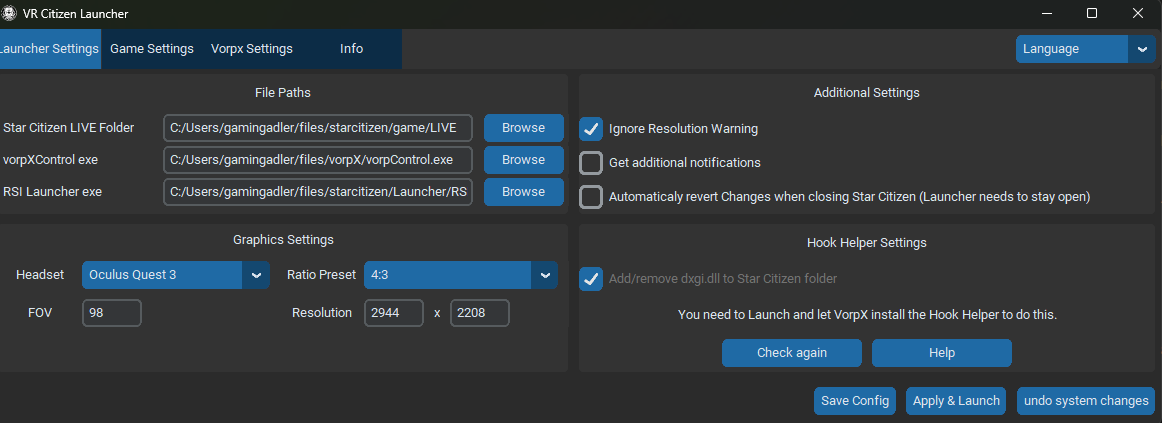1162x423 pixels.
Task: Switch to the Launcher Settings tab
Action: 50,49
